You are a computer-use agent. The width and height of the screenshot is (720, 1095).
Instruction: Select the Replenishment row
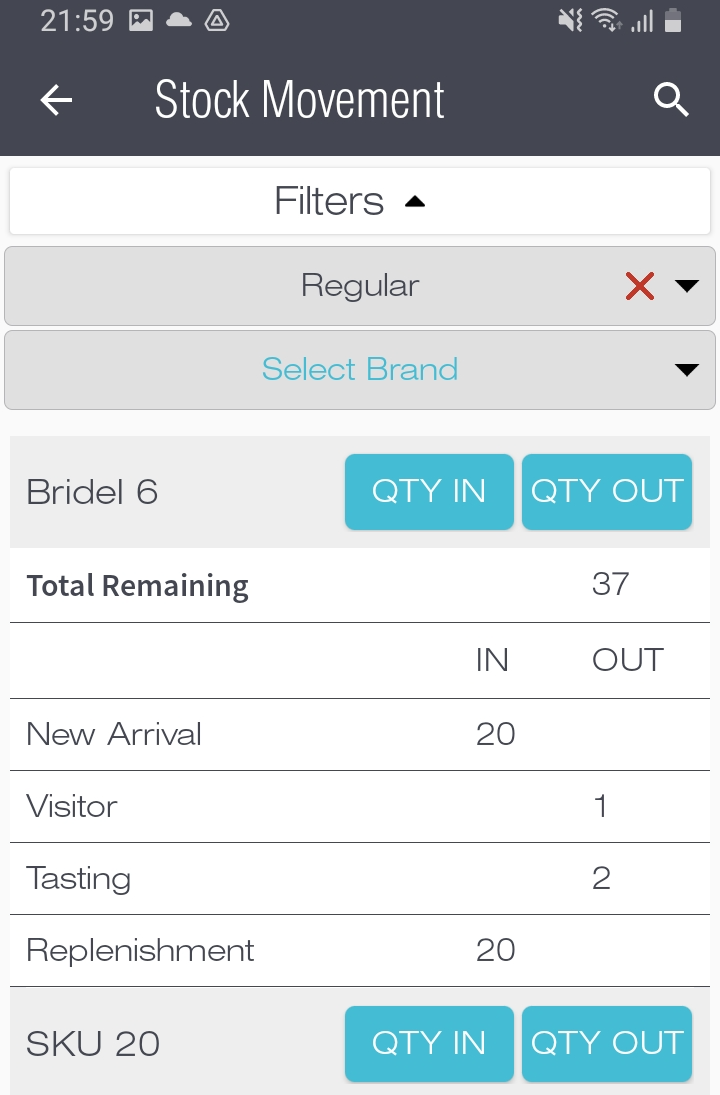[360, 951]
